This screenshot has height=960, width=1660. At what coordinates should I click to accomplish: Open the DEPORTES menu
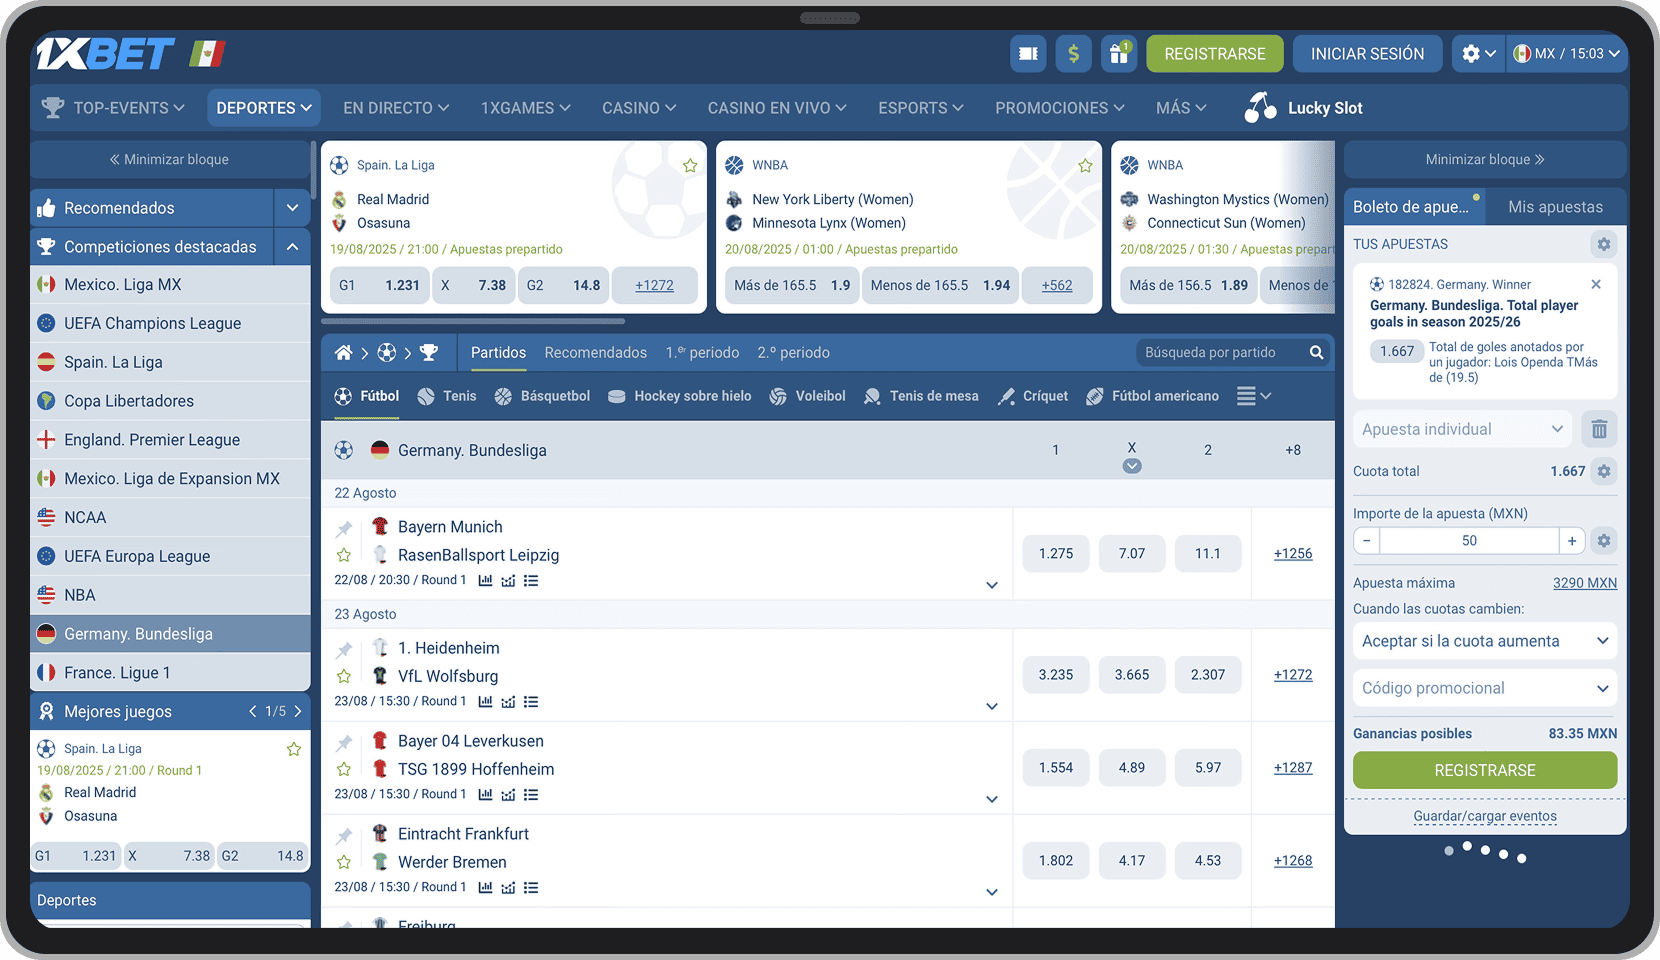[264, 108]
